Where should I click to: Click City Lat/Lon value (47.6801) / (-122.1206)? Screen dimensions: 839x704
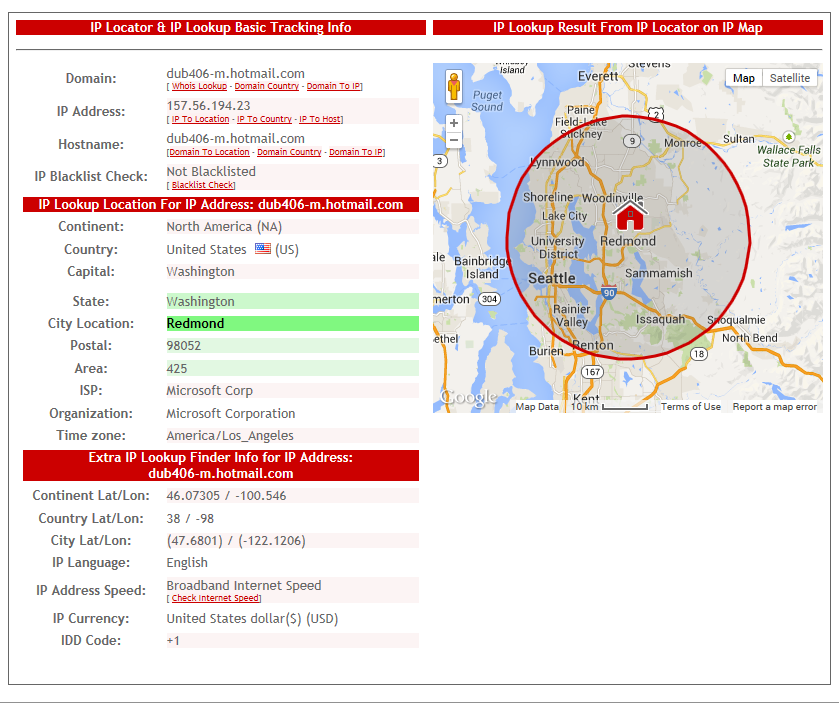click(236, 541)
